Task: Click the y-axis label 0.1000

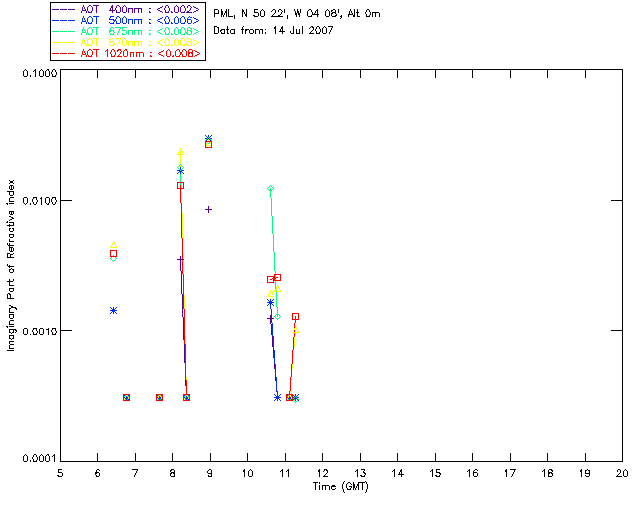Action: tap(39, 73)
